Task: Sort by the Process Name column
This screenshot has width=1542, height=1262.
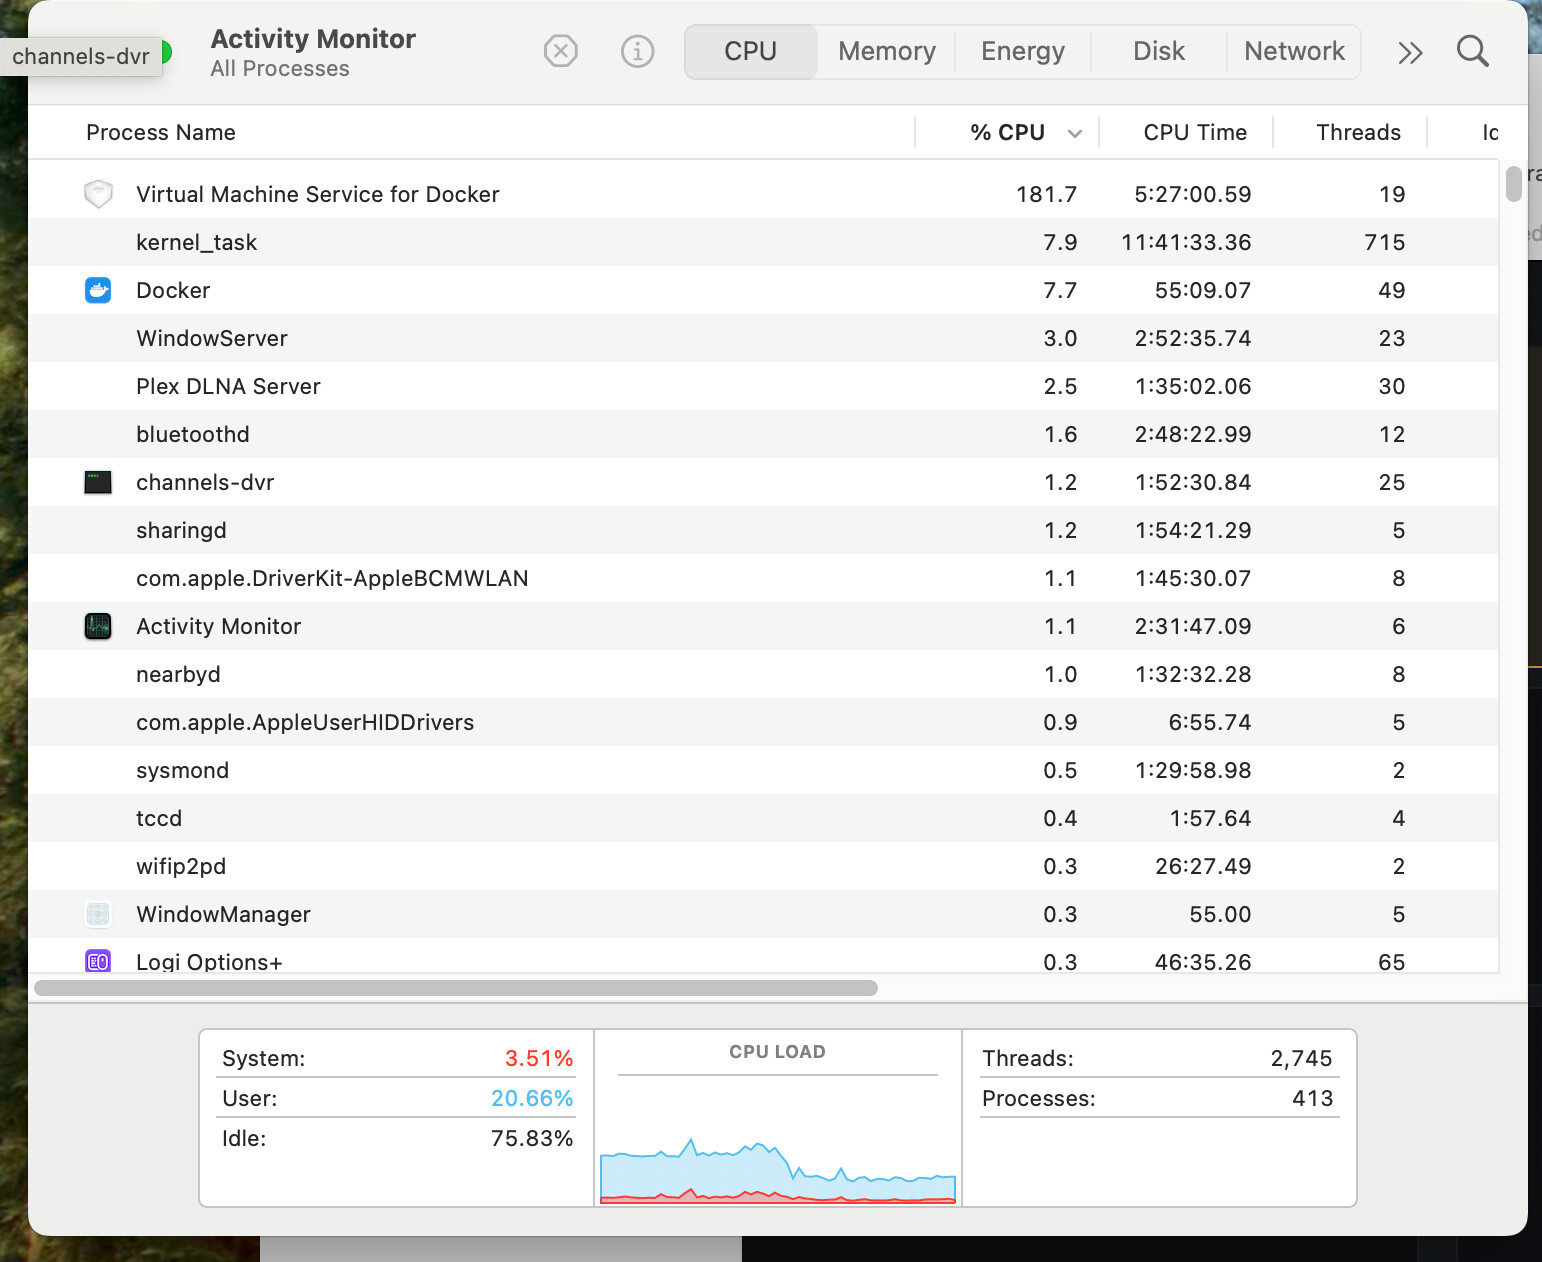Action: tap(161, 132)
